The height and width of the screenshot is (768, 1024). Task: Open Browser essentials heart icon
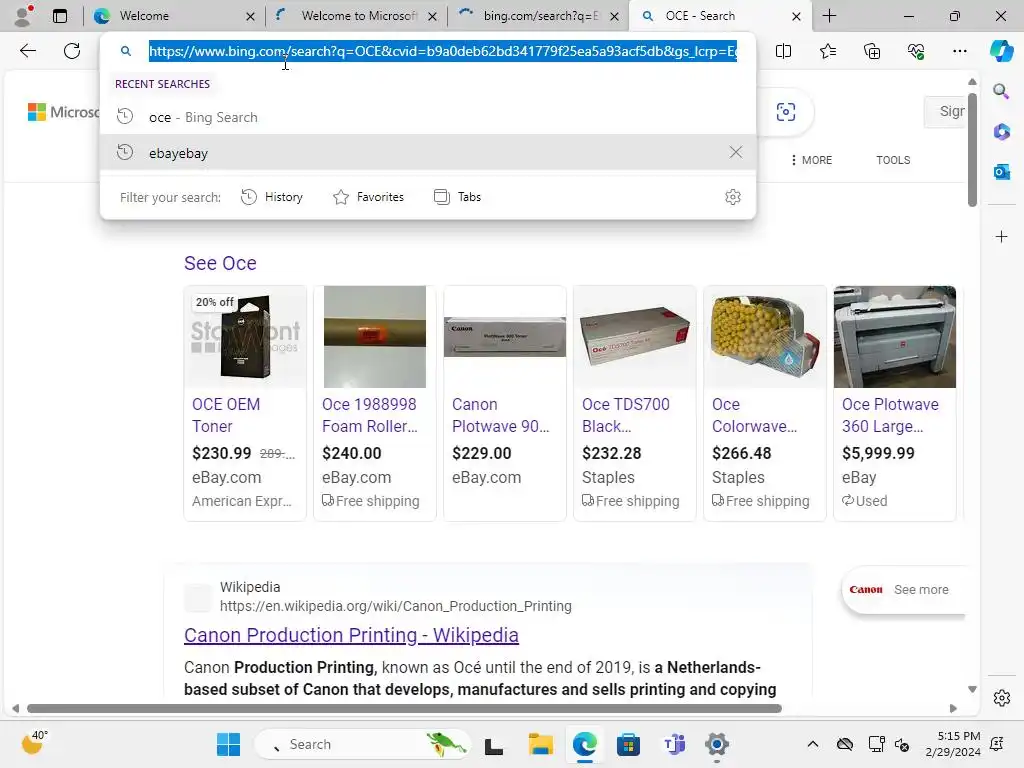click(x=916, y=51)
